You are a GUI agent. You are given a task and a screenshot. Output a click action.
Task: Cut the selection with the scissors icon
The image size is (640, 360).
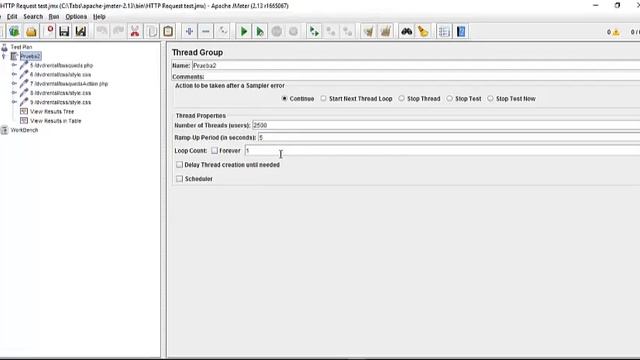(x=135, y=31)
